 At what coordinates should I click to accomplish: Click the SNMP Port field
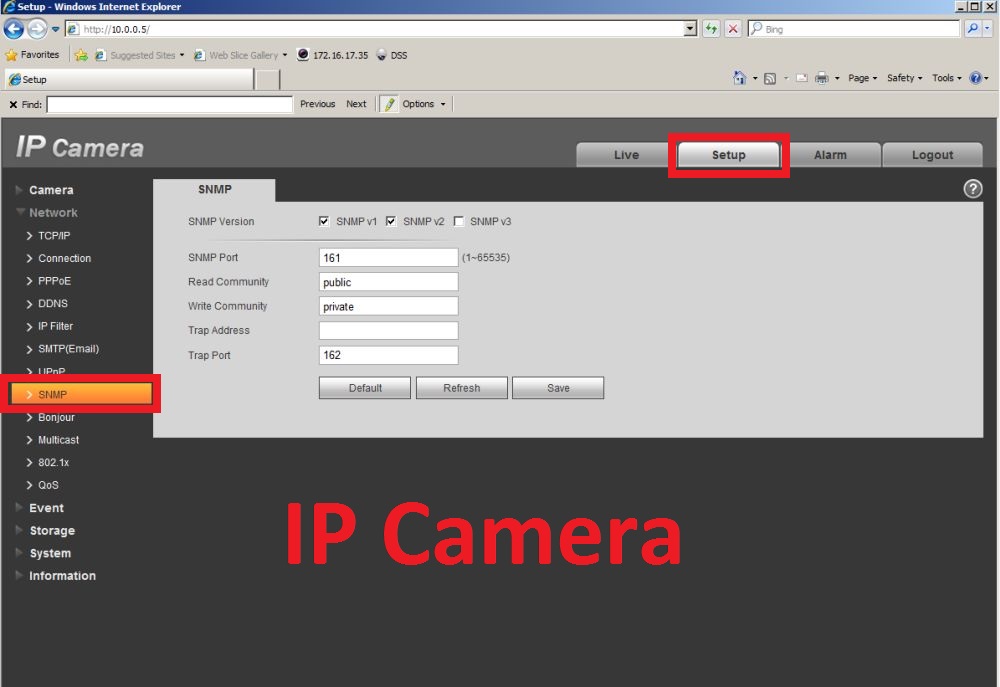pyautogui.click(x=388, y=258)
